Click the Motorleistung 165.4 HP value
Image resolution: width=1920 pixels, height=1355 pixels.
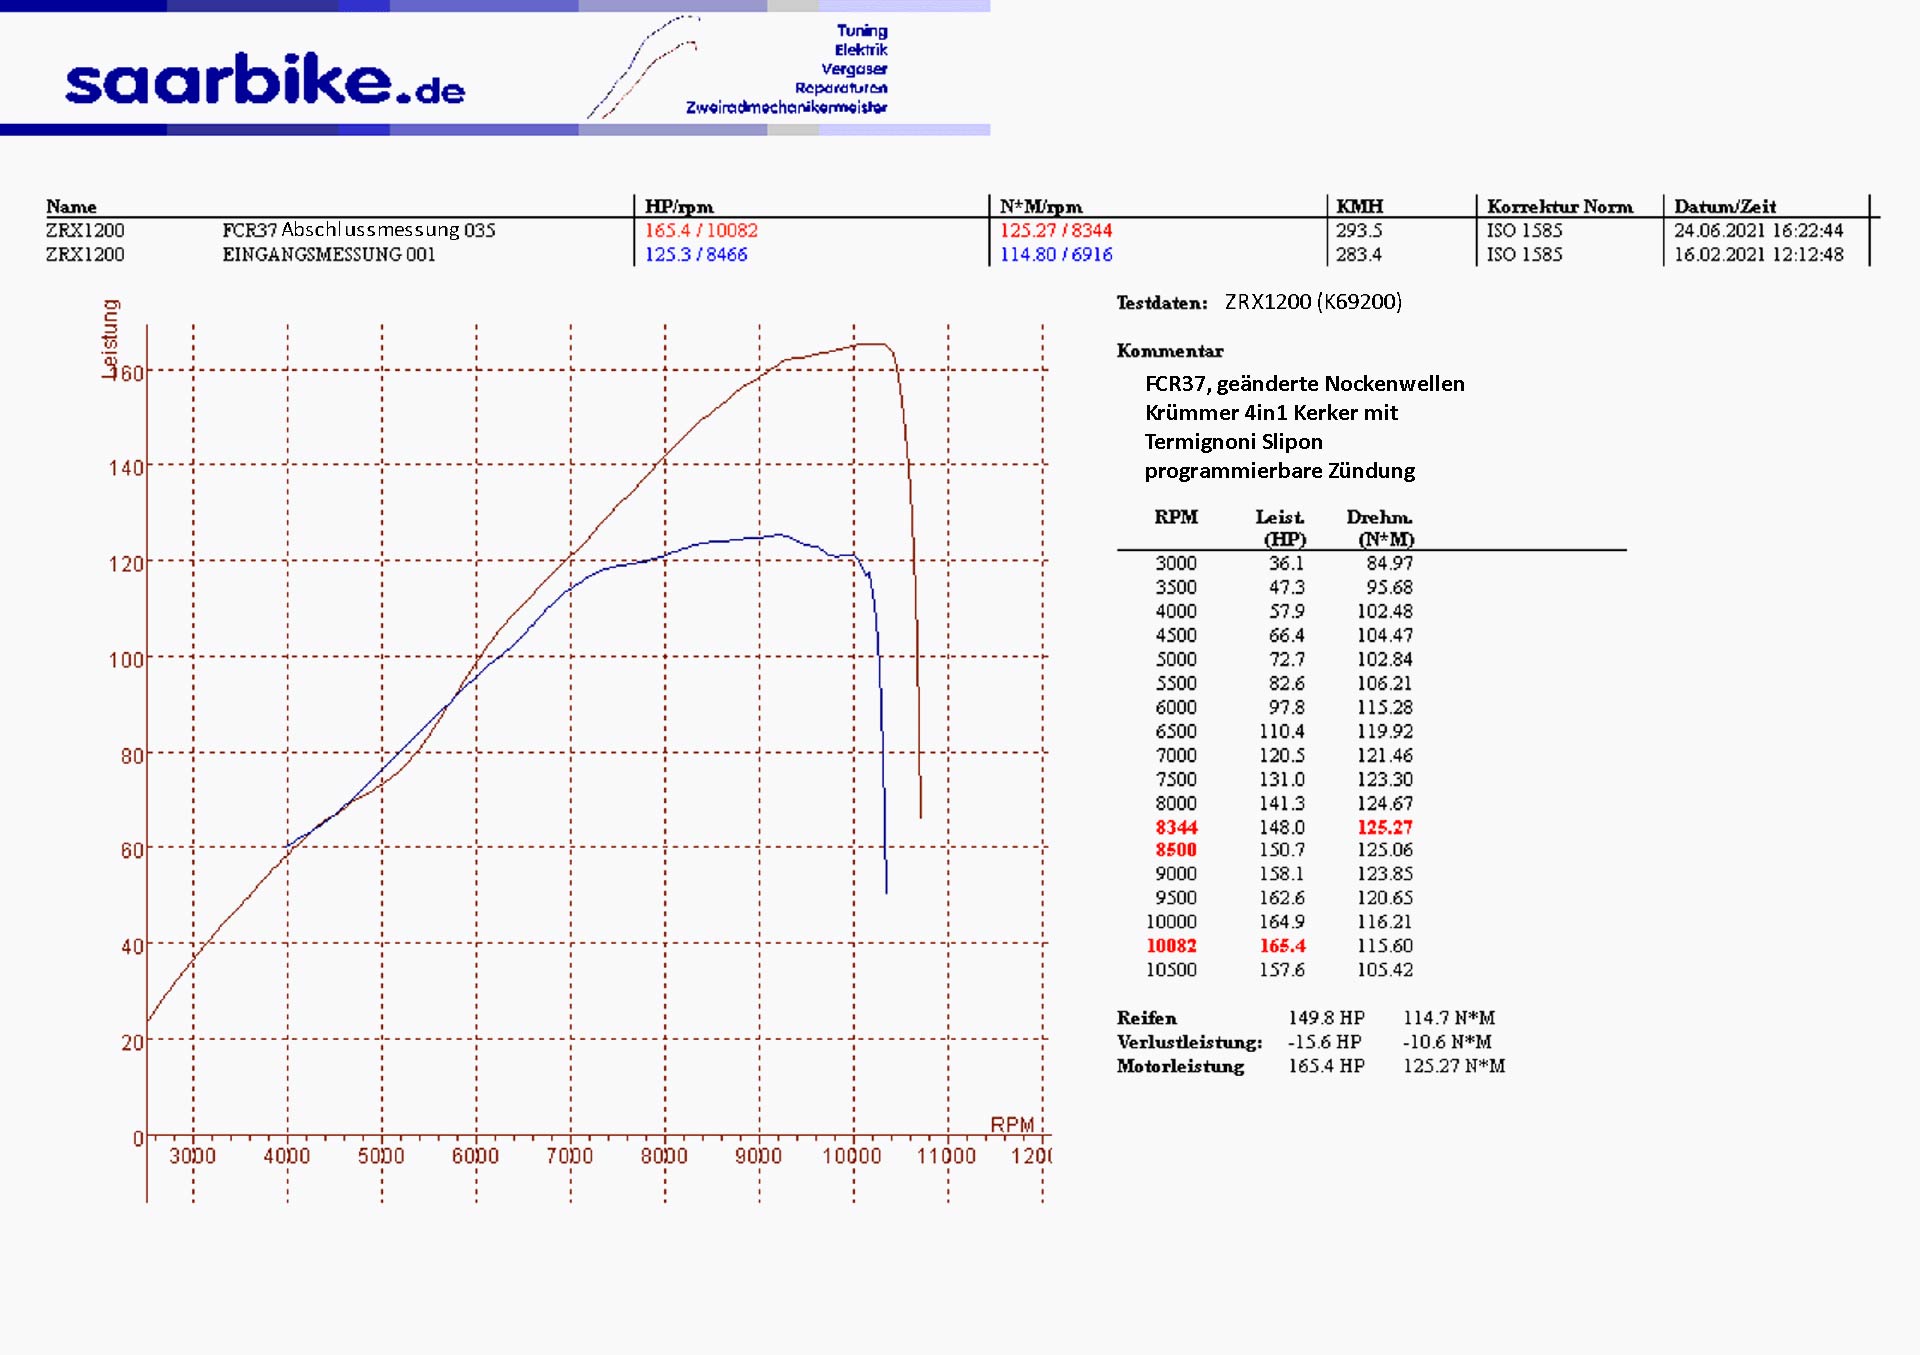[1325, 1066]
